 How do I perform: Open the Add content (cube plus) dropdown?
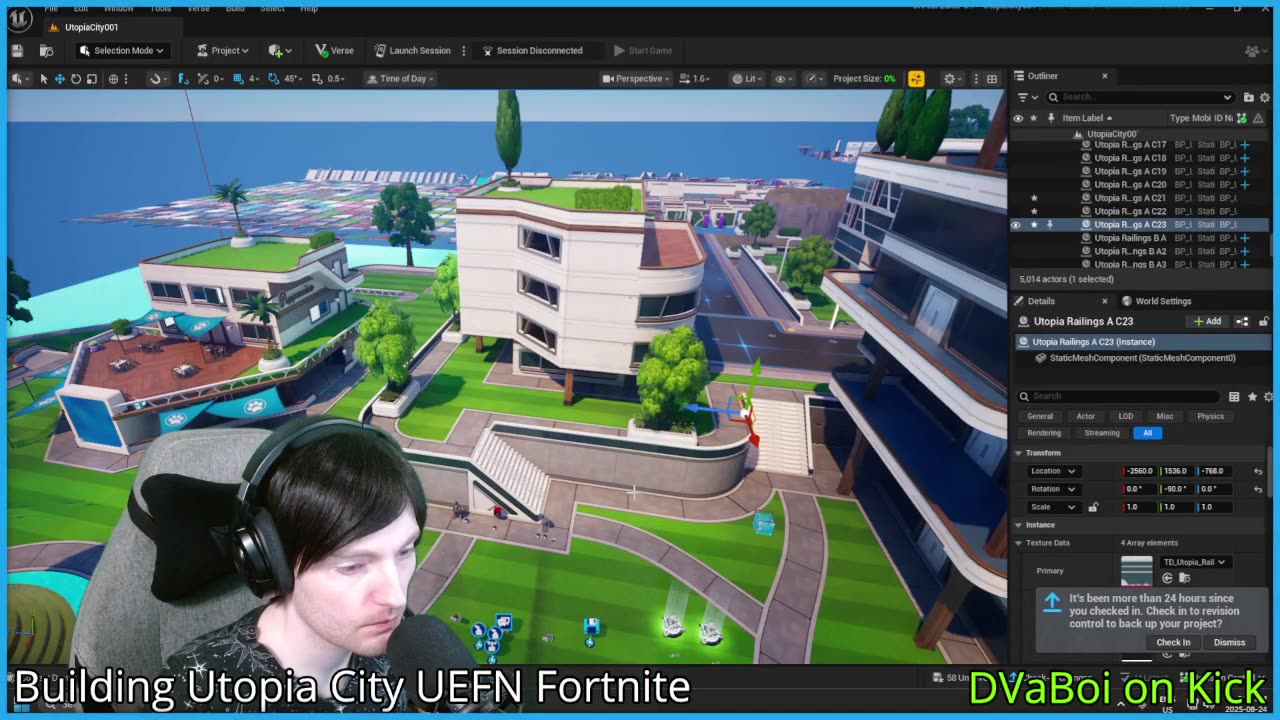pos(280,50)
